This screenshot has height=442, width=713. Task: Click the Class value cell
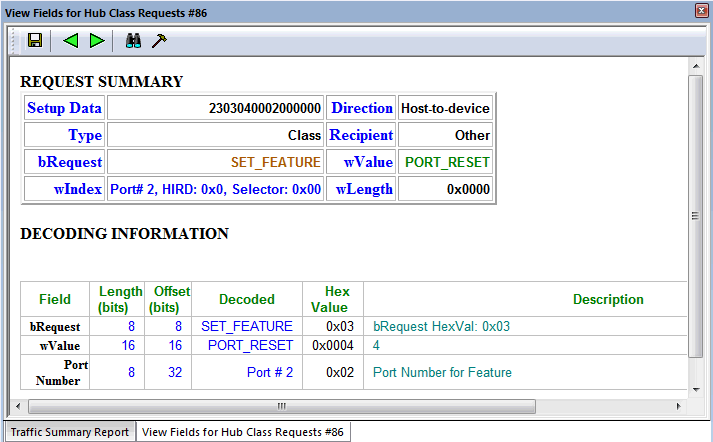pos(215,135)
